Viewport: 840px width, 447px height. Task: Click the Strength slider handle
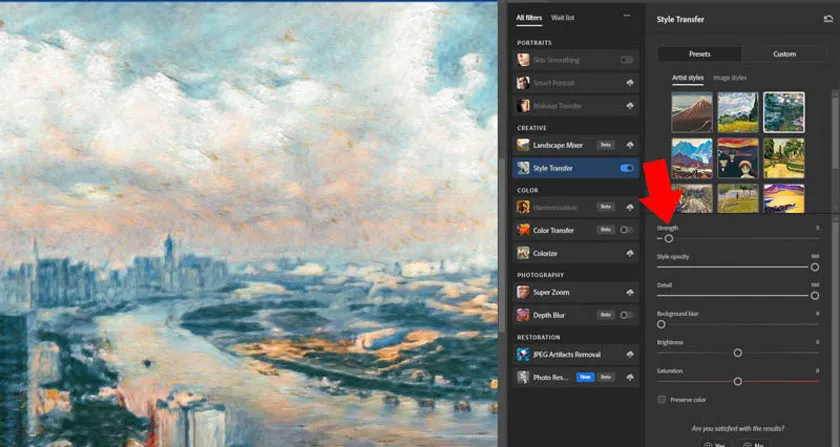(x=669, y=238)
